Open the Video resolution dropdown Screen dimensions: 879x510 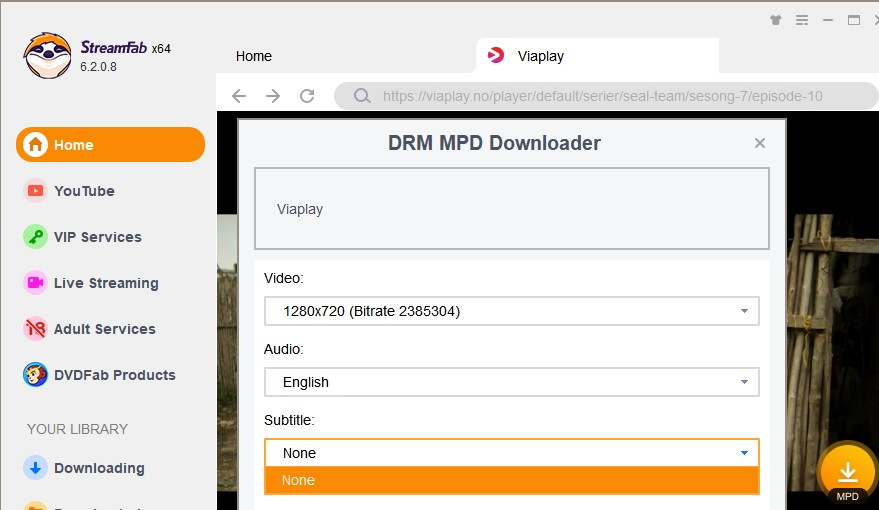tap(512, 311)
